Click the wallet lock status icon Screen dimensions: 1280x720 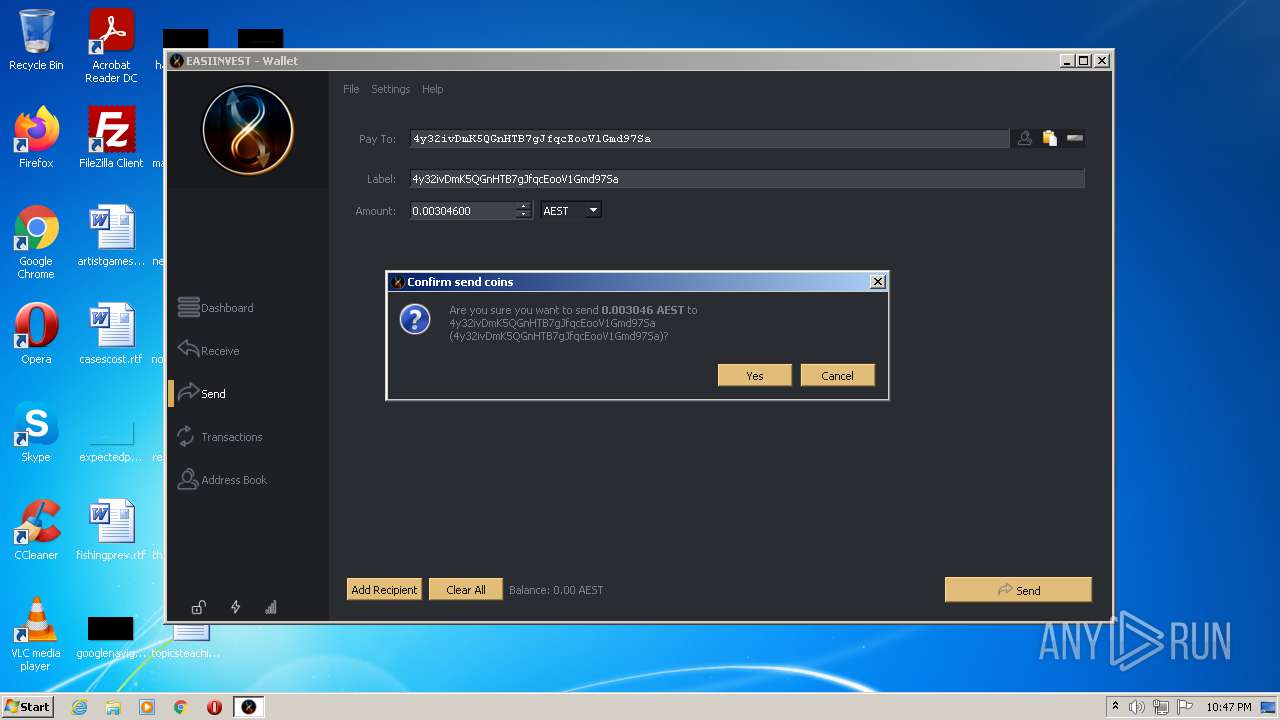[x=199, y=607]
